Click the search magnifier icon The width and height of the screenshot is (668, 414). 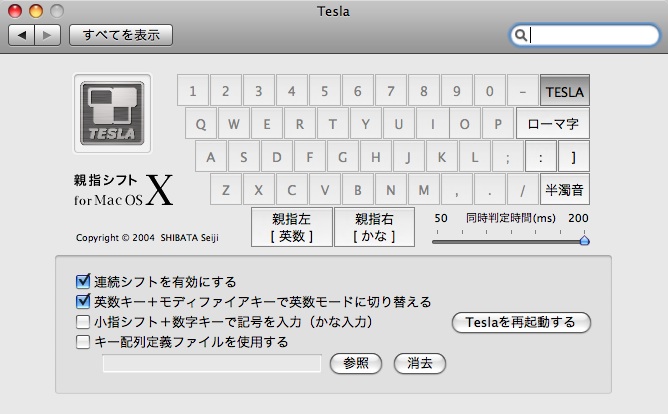(520, 35)
